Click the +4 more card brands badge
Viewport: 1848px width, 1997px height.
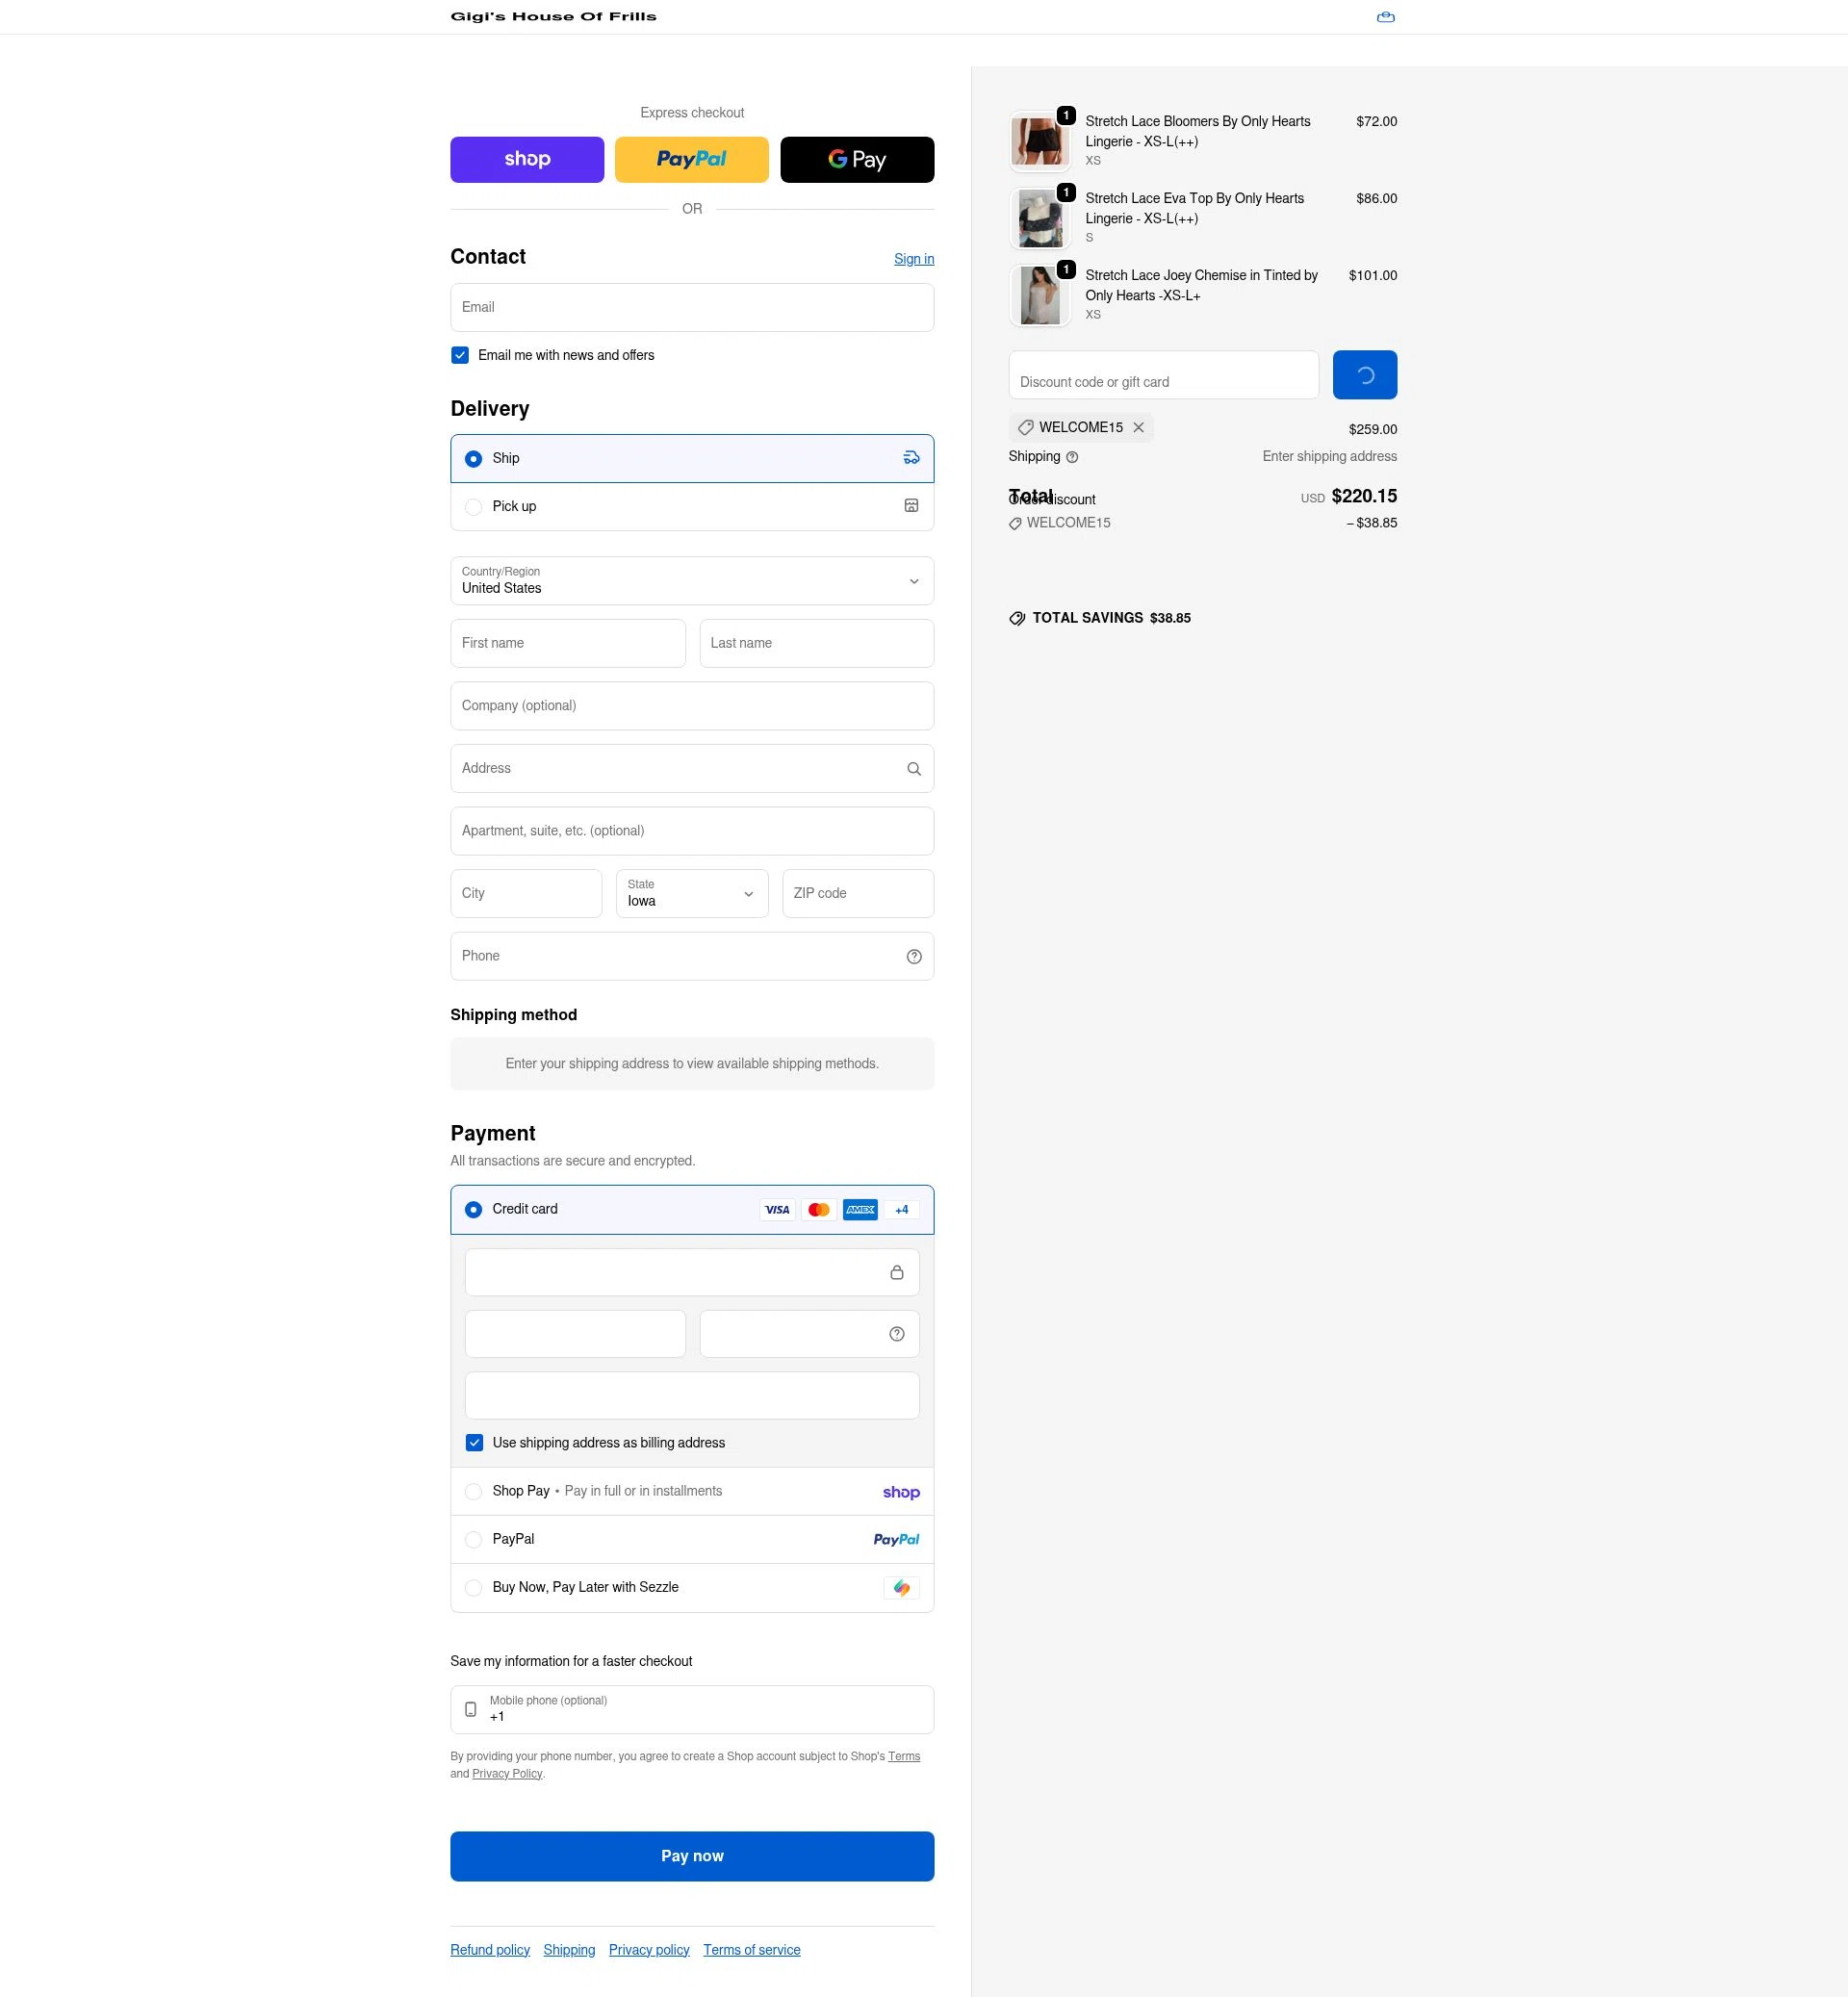(901, 1210)
